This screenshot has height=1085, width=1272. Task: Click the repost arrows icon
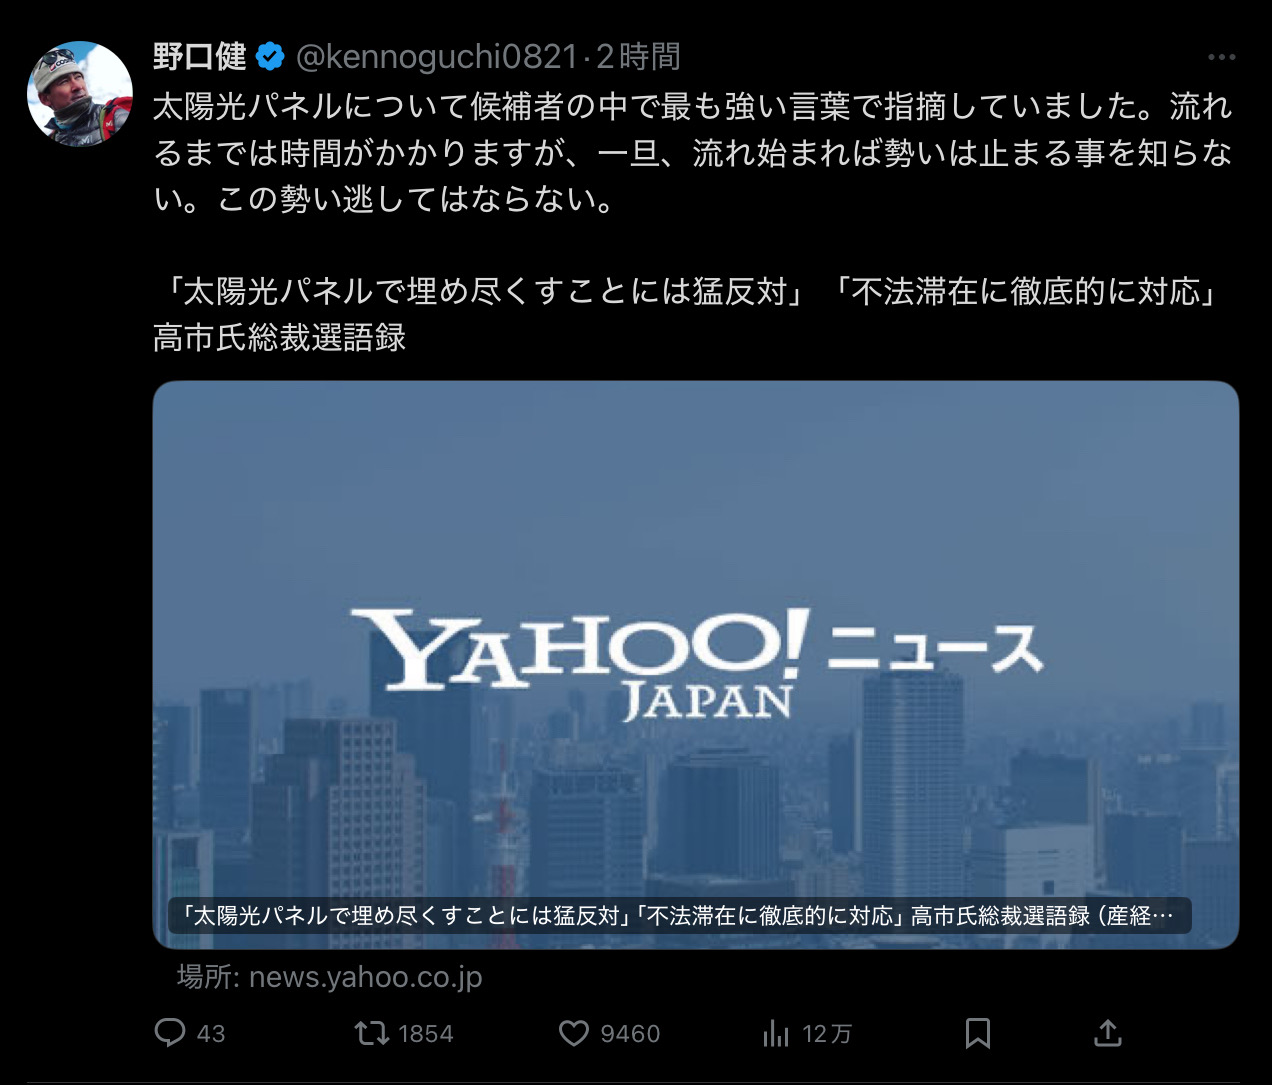[x=372, y=1032]
